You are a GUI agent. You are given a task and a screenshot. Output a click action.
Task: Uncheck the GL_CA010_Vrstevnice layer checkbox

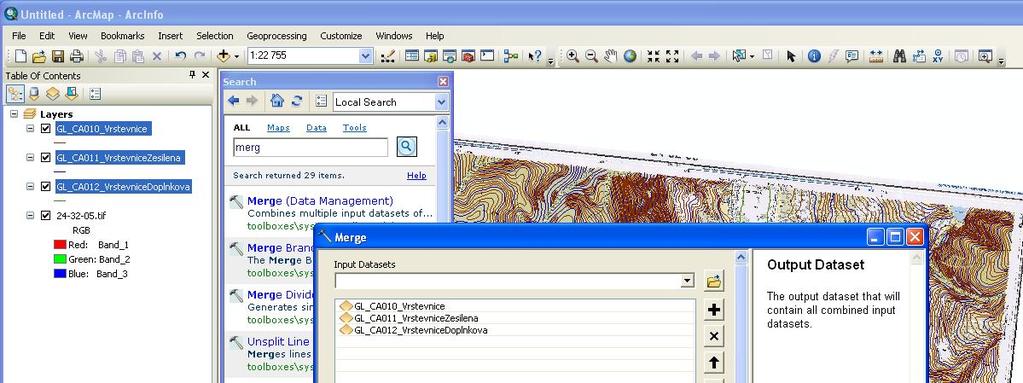point(46,129)
